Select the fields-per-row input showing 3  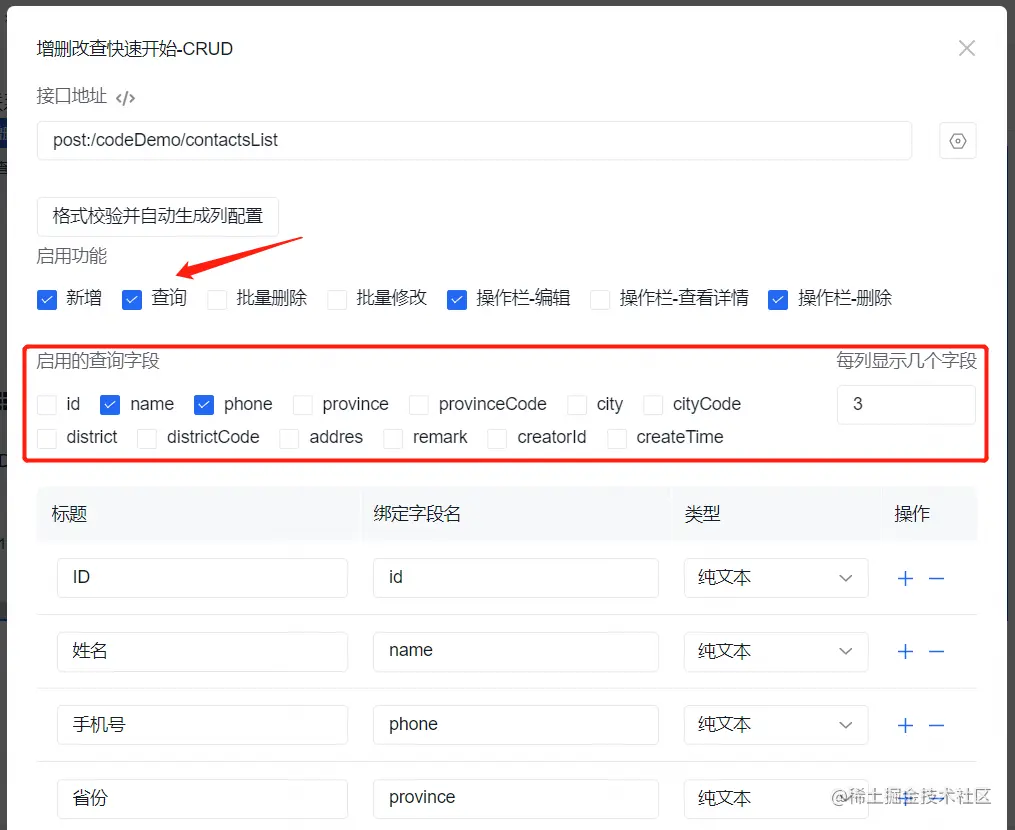tap(905, 404)
